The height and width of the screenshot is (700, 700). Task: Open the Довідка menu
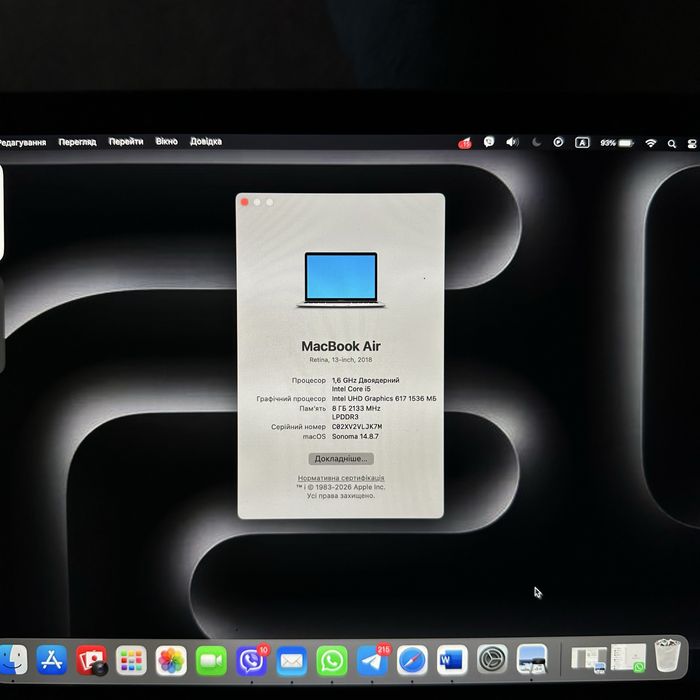206,142
